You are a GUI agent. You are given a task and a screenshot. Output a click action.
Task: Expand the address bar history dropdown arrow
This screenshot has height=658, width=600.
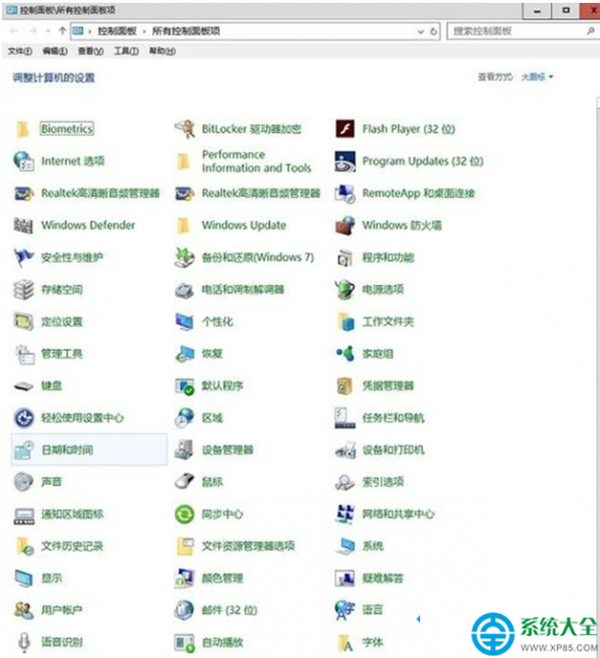421,31
